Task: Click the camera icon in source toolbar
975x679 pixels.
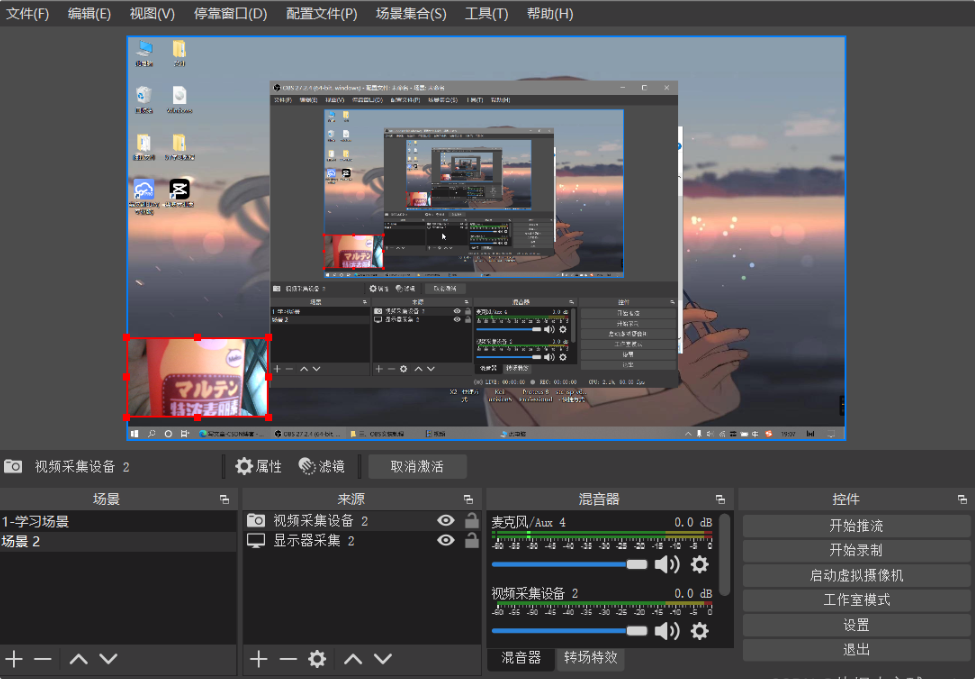Action: click(13, 466)
